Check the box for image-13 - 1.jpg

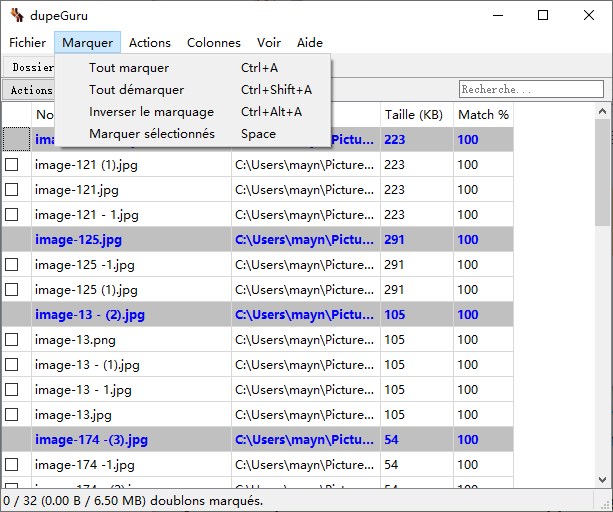(12, 390)
